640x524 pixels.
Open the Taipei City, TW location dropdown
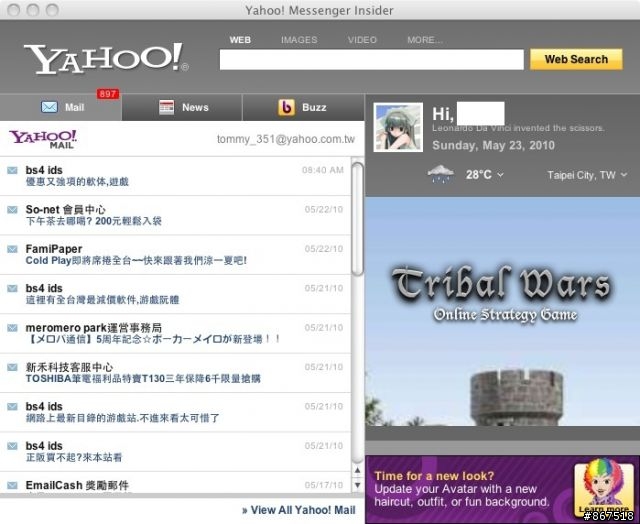[587, 175]
